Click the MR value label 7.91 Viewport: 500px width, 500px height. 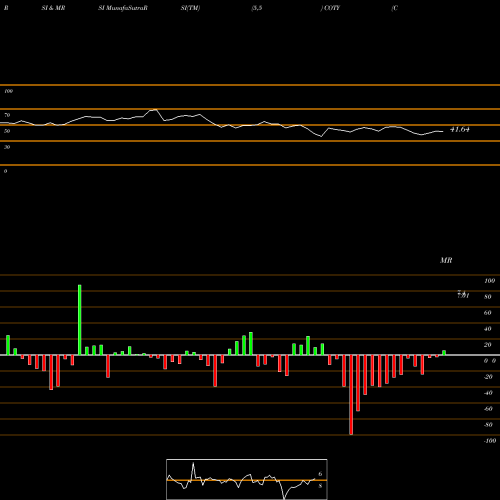click(x=463, y=295)
